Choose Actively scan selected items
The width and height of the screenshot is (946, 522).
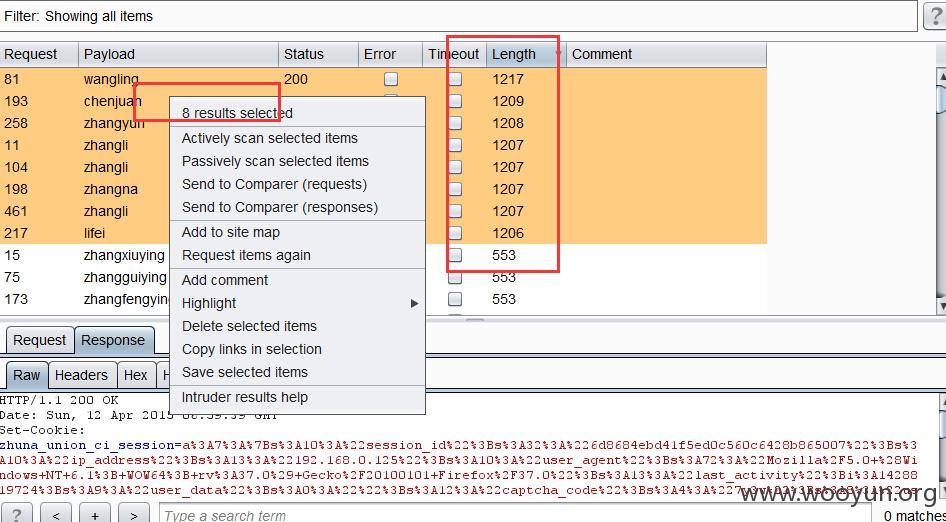(297, 138)
